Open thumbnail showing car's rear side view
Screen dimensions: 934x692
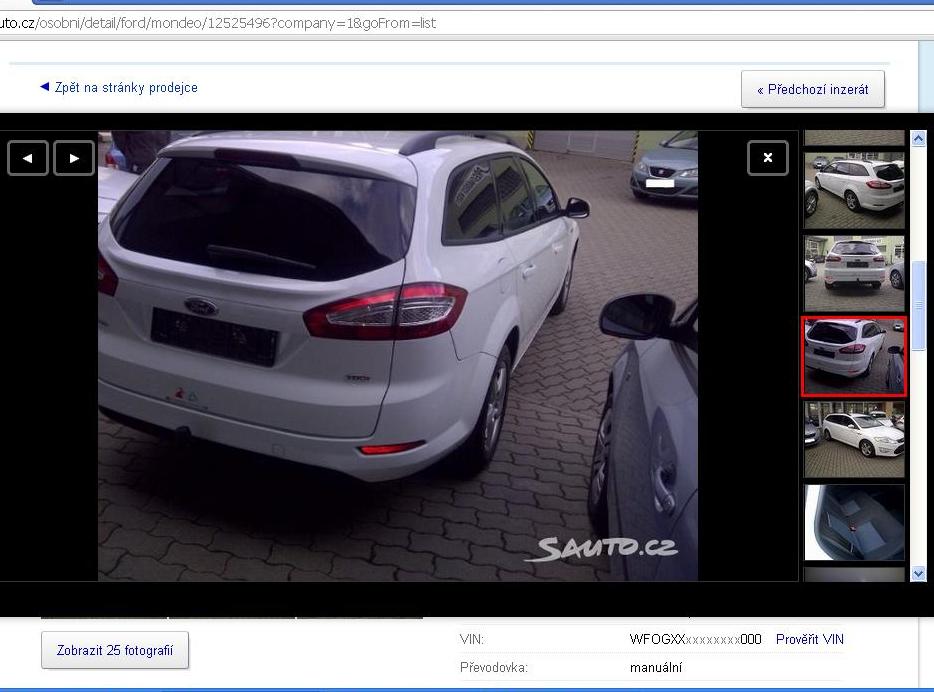pos(854,190)
